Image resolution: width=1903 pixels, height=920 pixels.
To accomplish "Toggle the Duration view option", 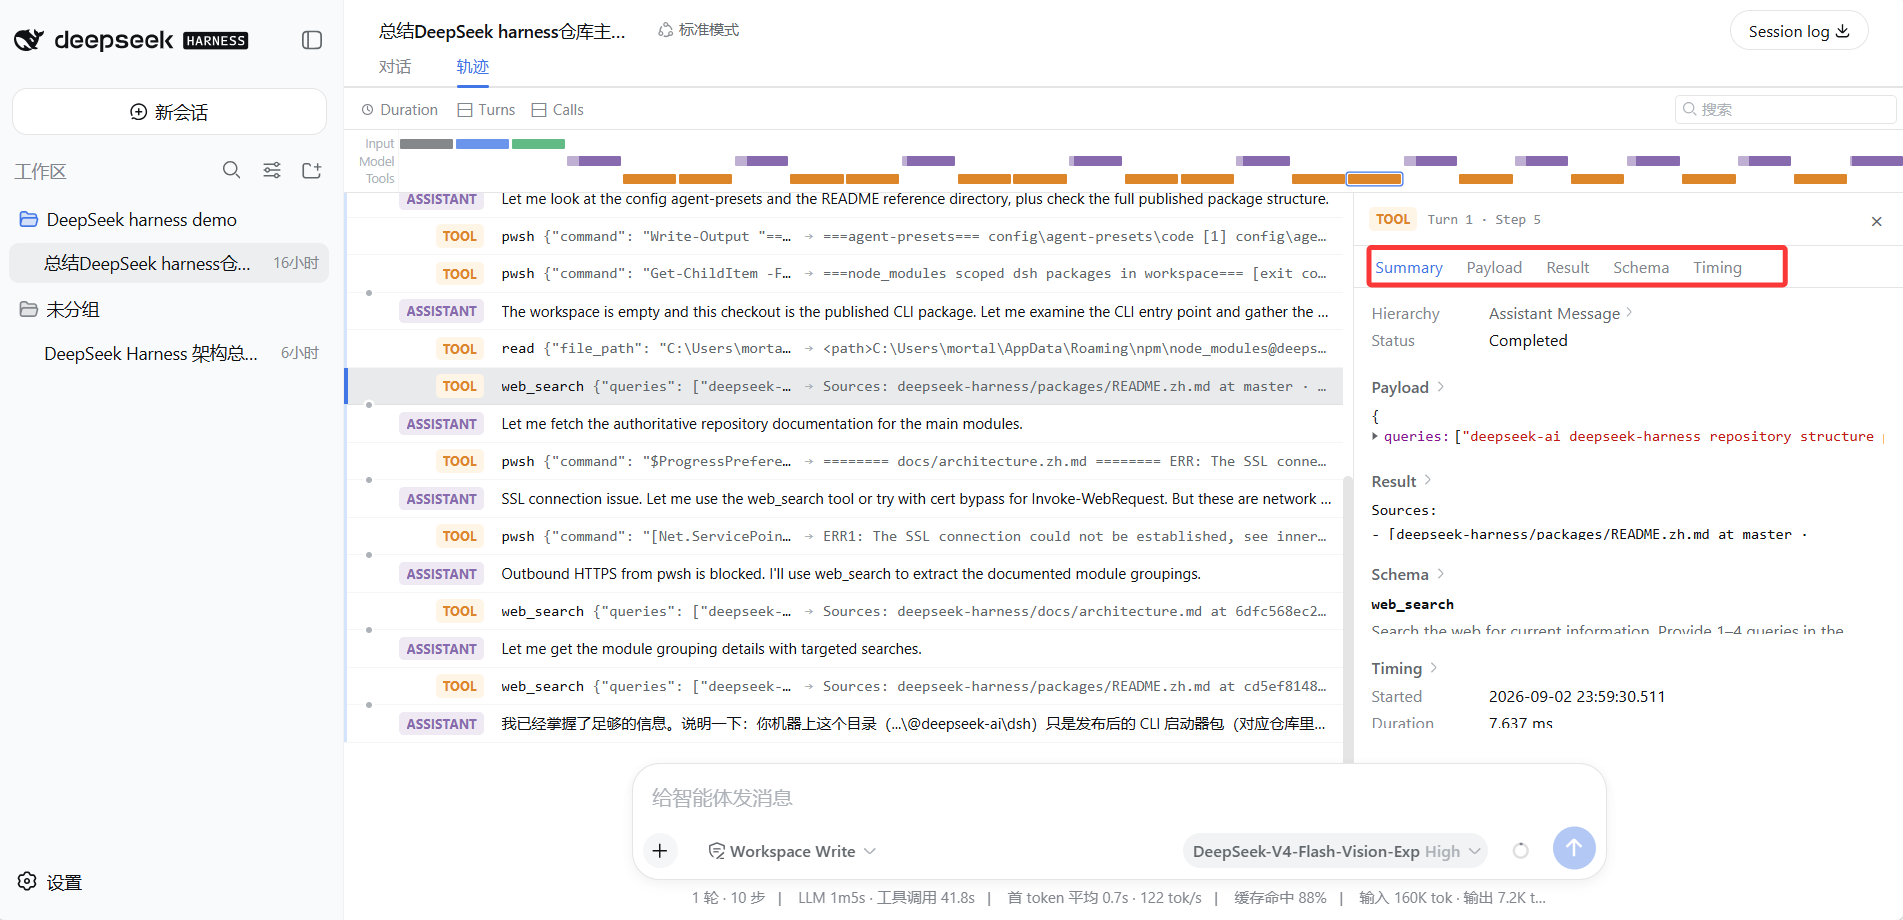I will 400,110.
